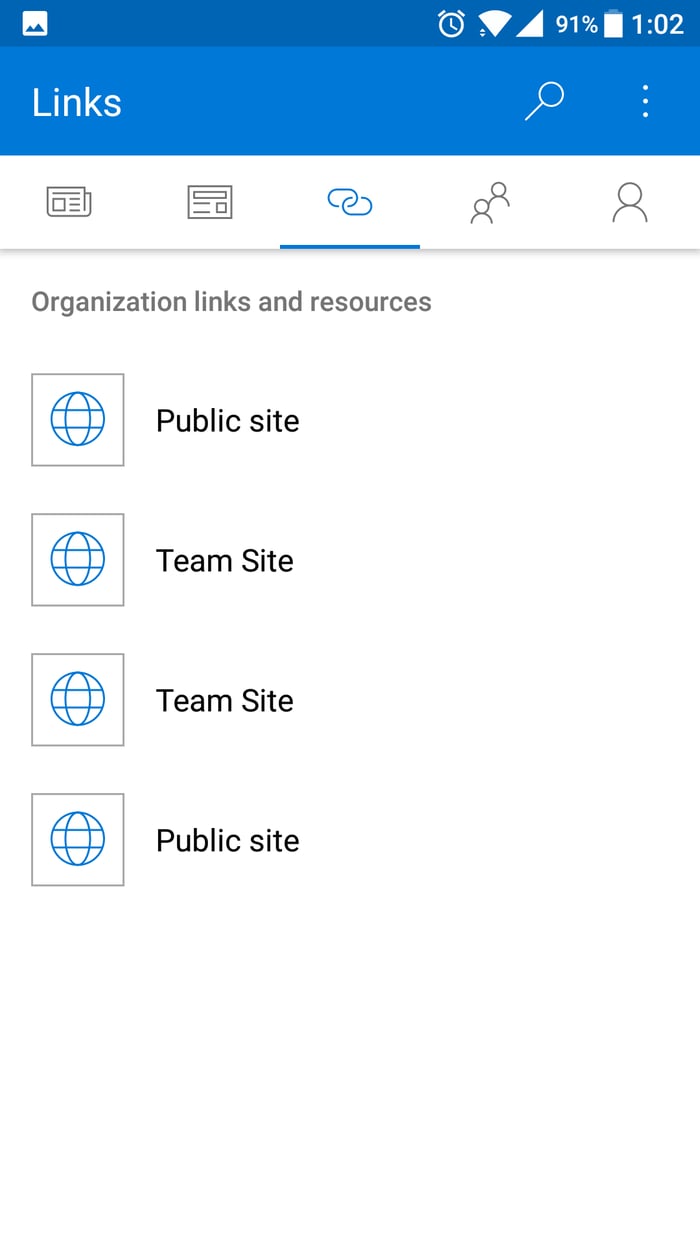Tap the gallery icon in status bar
This screenshot has height=1244, width=700.
[36, 22]
